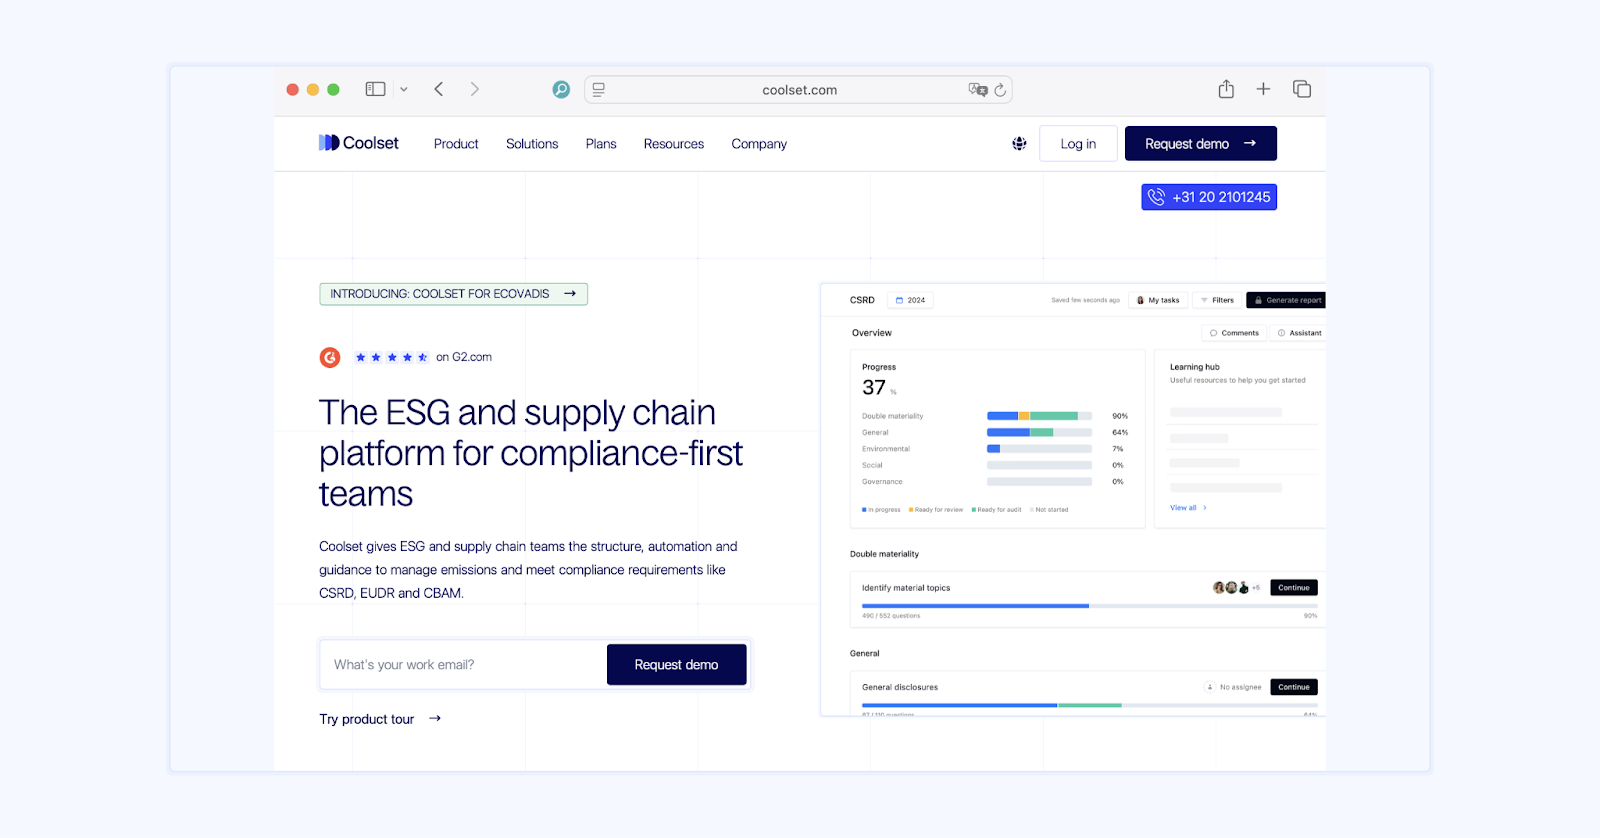Toggle the Safari sidebar button
The height and width of the screenshot is (838, 1600).
click(x=375, y=89)
